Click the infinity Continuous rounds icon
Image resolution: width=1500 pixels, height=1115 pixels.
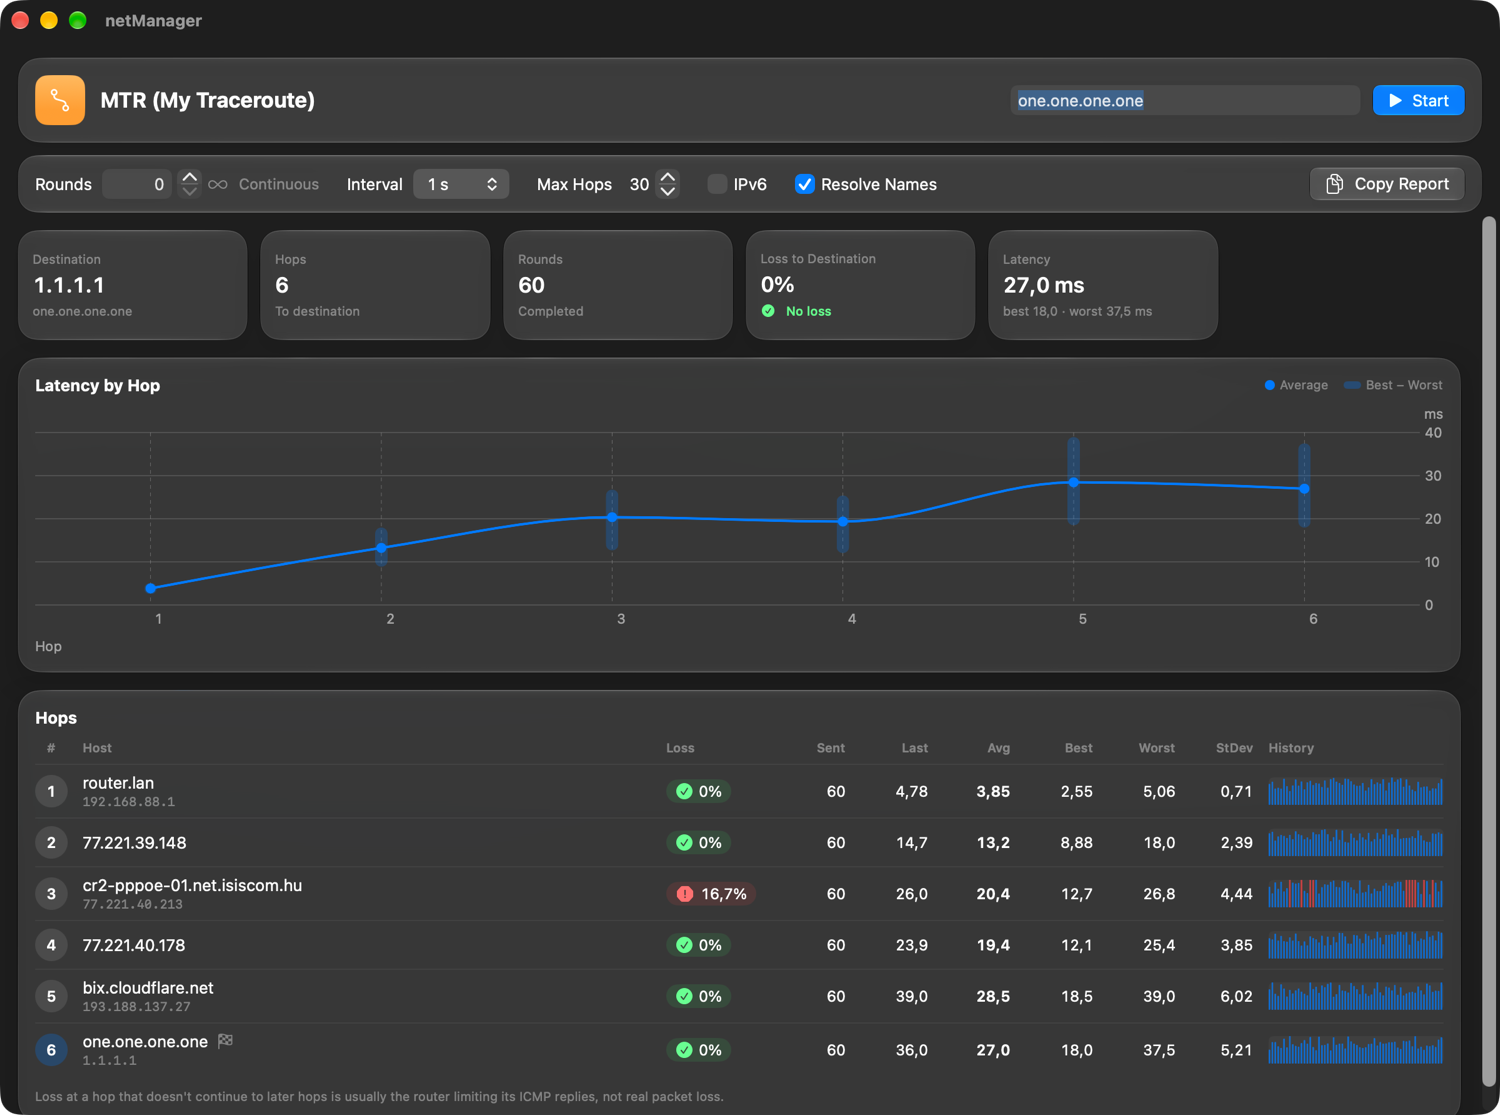click(217, 184)
